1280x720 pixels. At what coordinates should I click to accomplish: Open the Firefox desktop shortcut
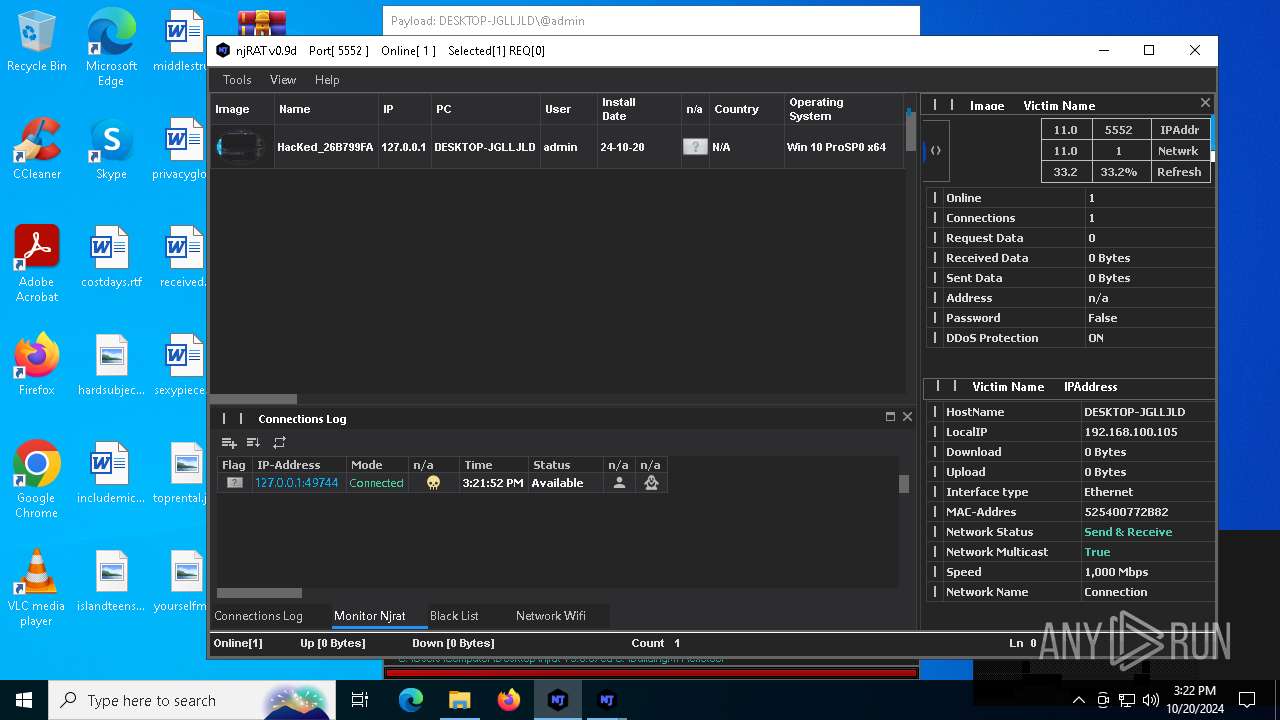click(36, 366)
